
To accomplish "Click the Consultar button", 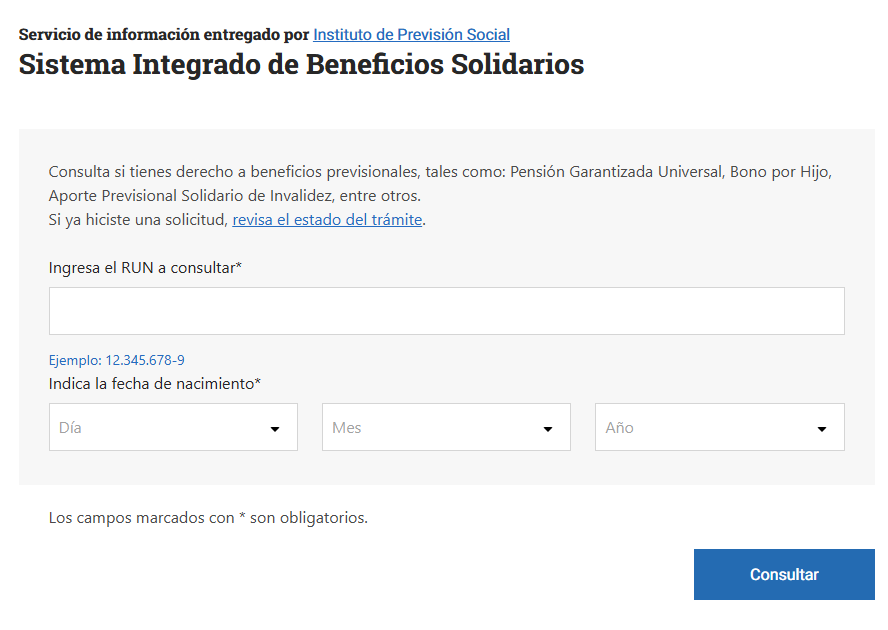I will click(x=784, y=574).
